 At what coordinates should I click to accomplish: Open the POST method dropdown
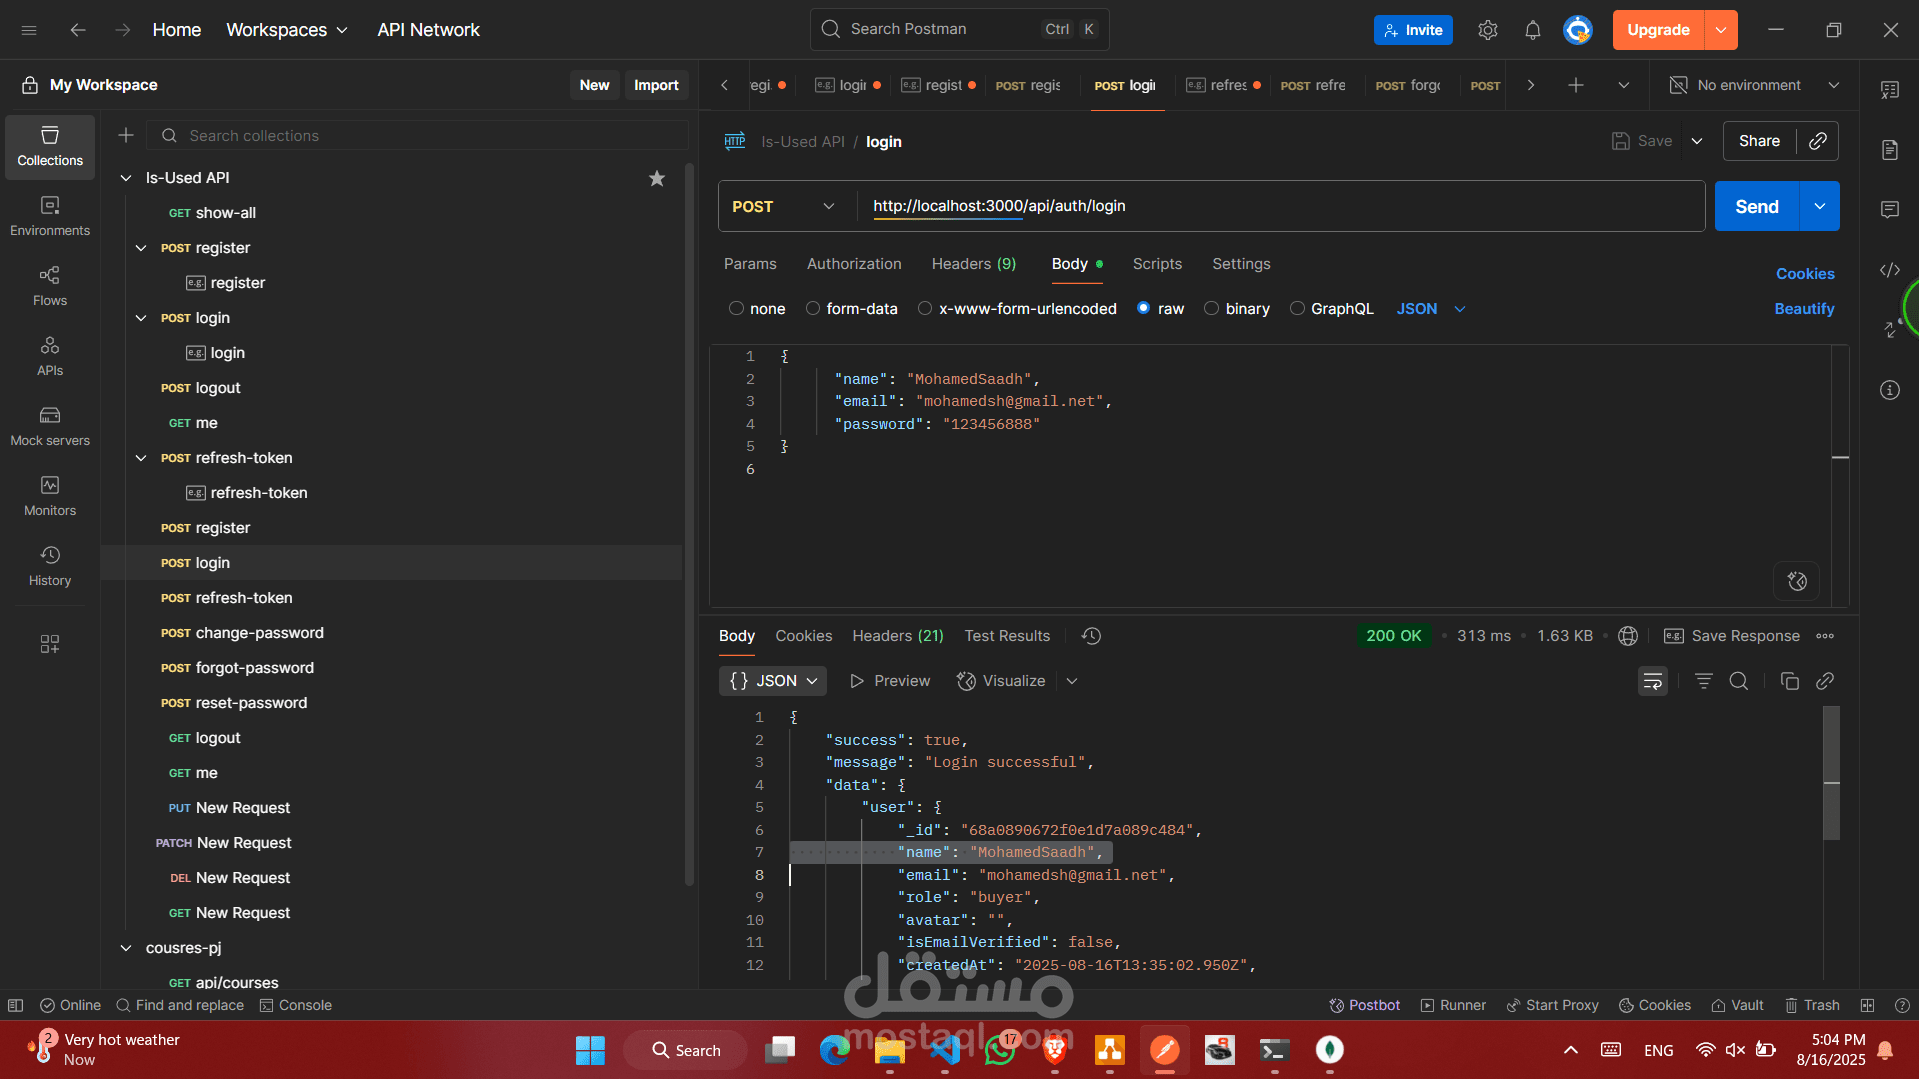784,206
